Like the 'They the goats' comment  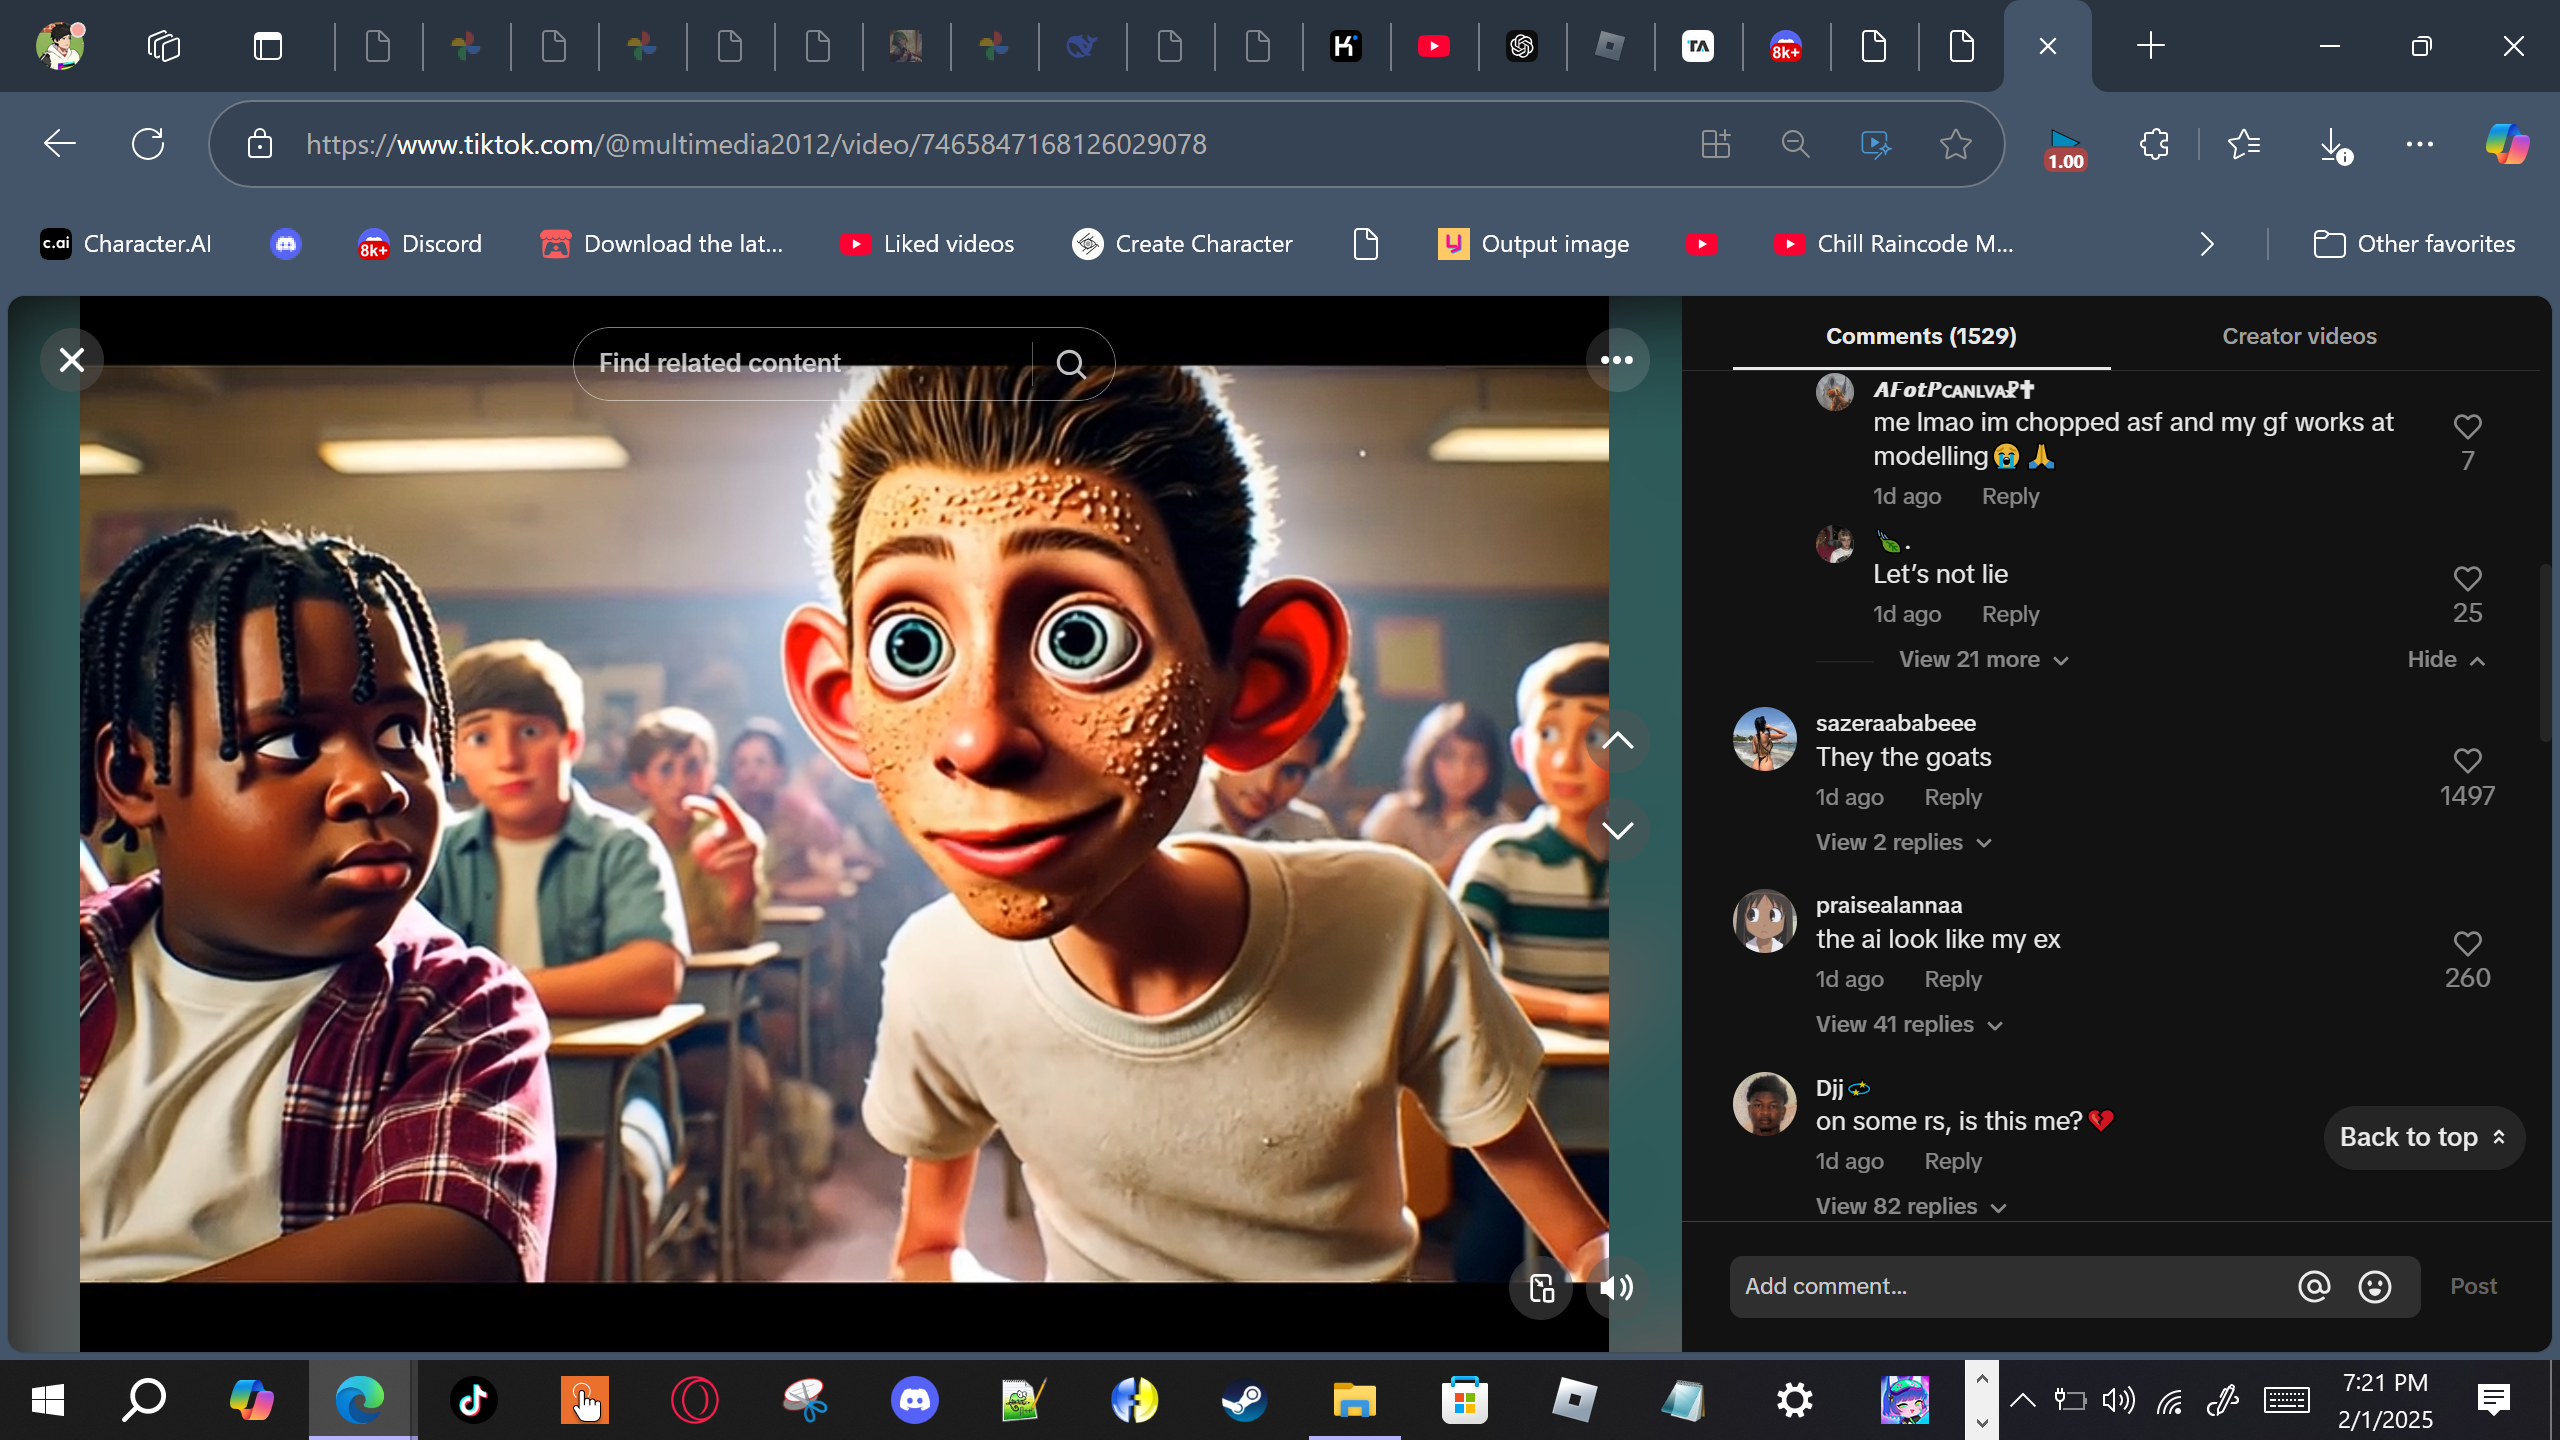(2467, 761)
